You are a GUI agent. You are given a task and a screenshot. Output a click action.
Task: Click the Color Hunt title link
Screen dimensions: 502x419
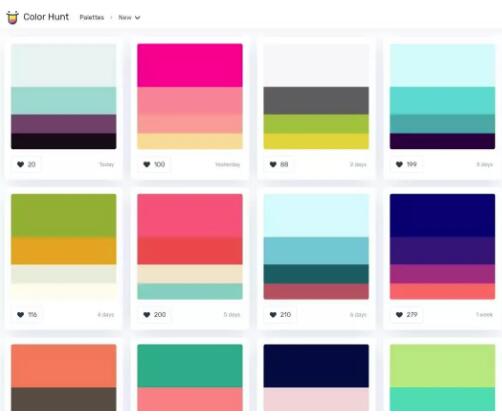pyautogui.click(x=46, y=17)
